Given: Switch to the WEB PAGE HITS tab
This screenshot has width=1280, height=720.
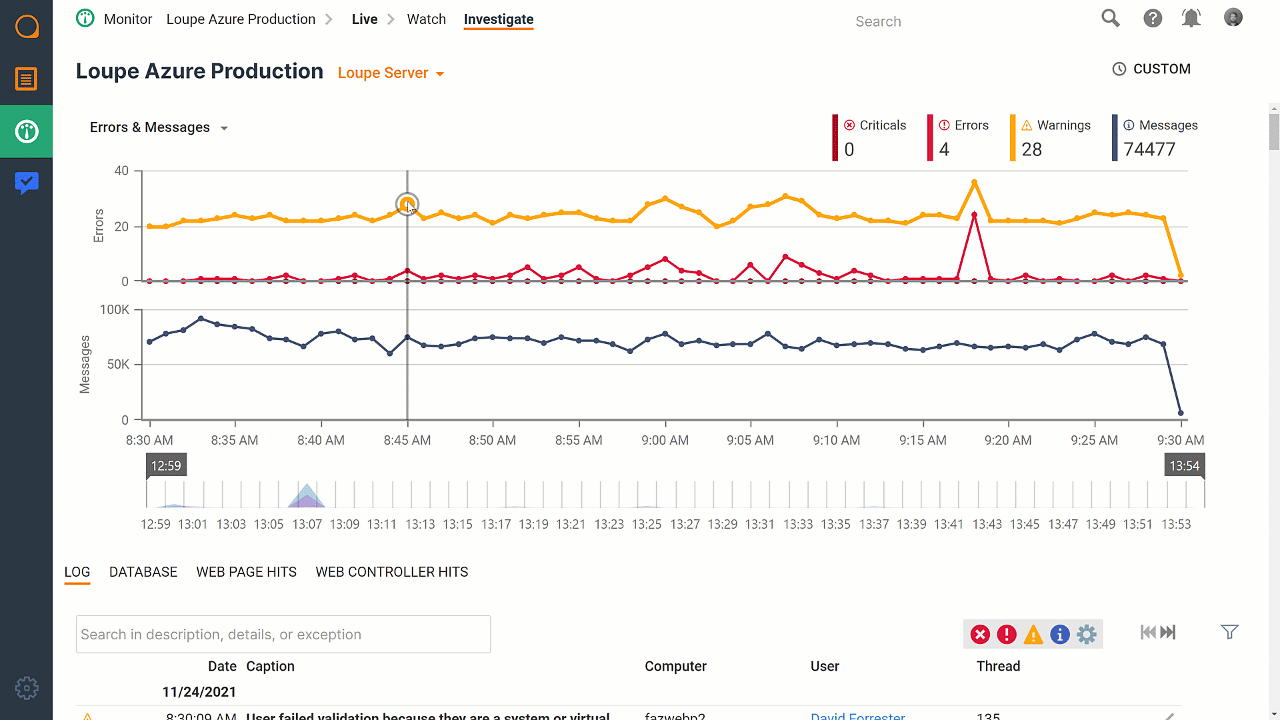Looking at the screenshot, I should pos(246,572).
